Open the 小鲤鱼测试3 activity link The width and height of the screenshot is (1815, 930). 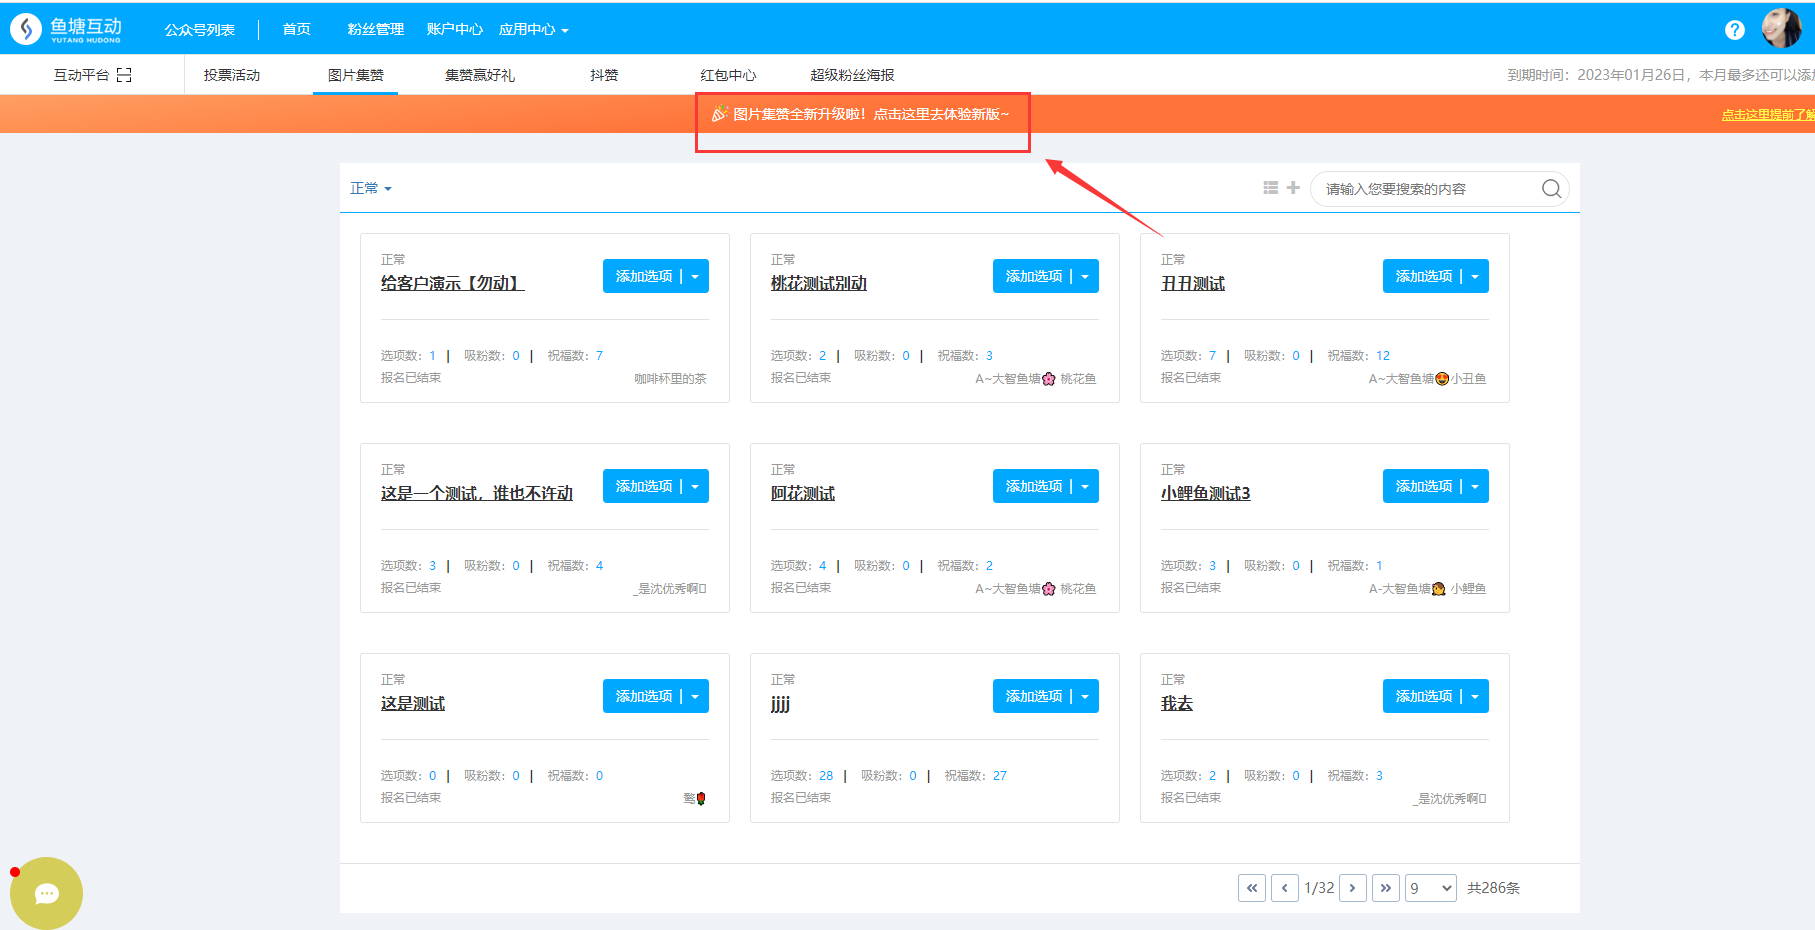point(1205,494)
